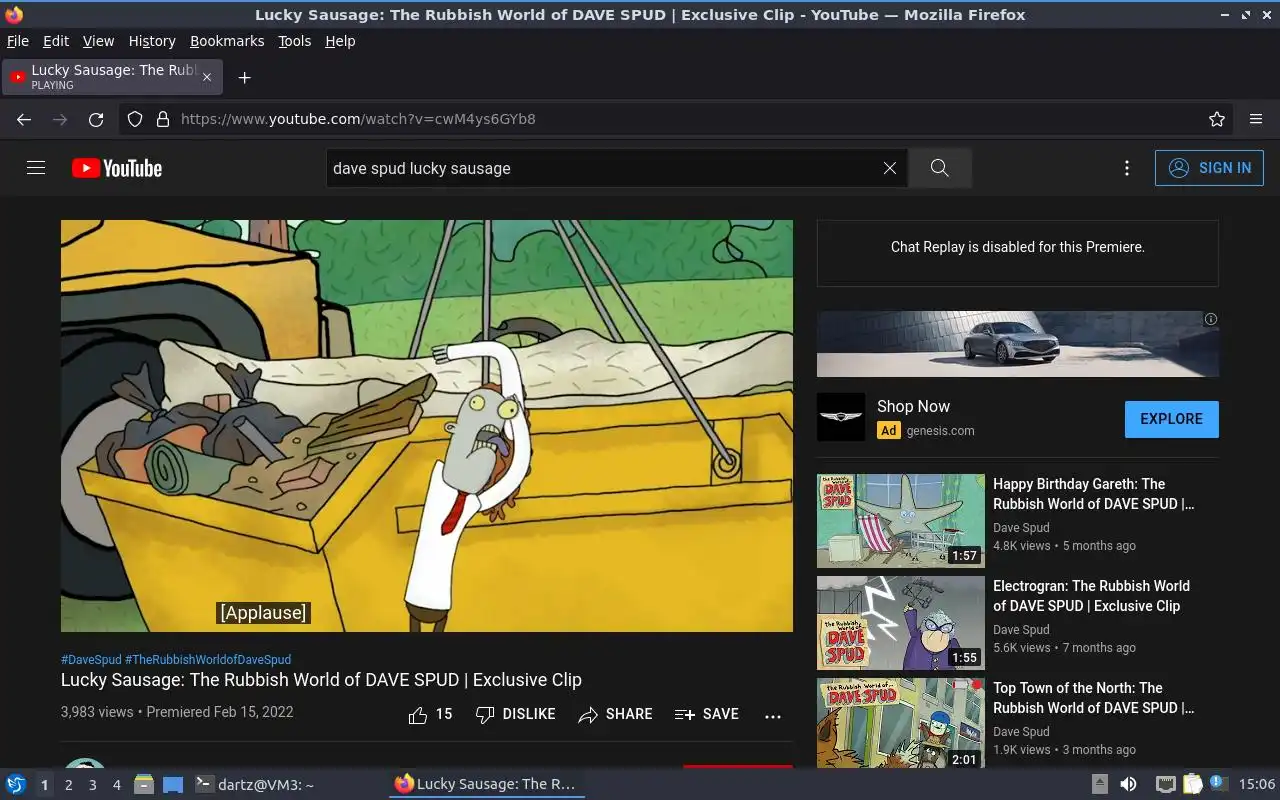This screenshot has height=800, width=1280.
Task: Open the network tray icon
Action: [1165, 784]
